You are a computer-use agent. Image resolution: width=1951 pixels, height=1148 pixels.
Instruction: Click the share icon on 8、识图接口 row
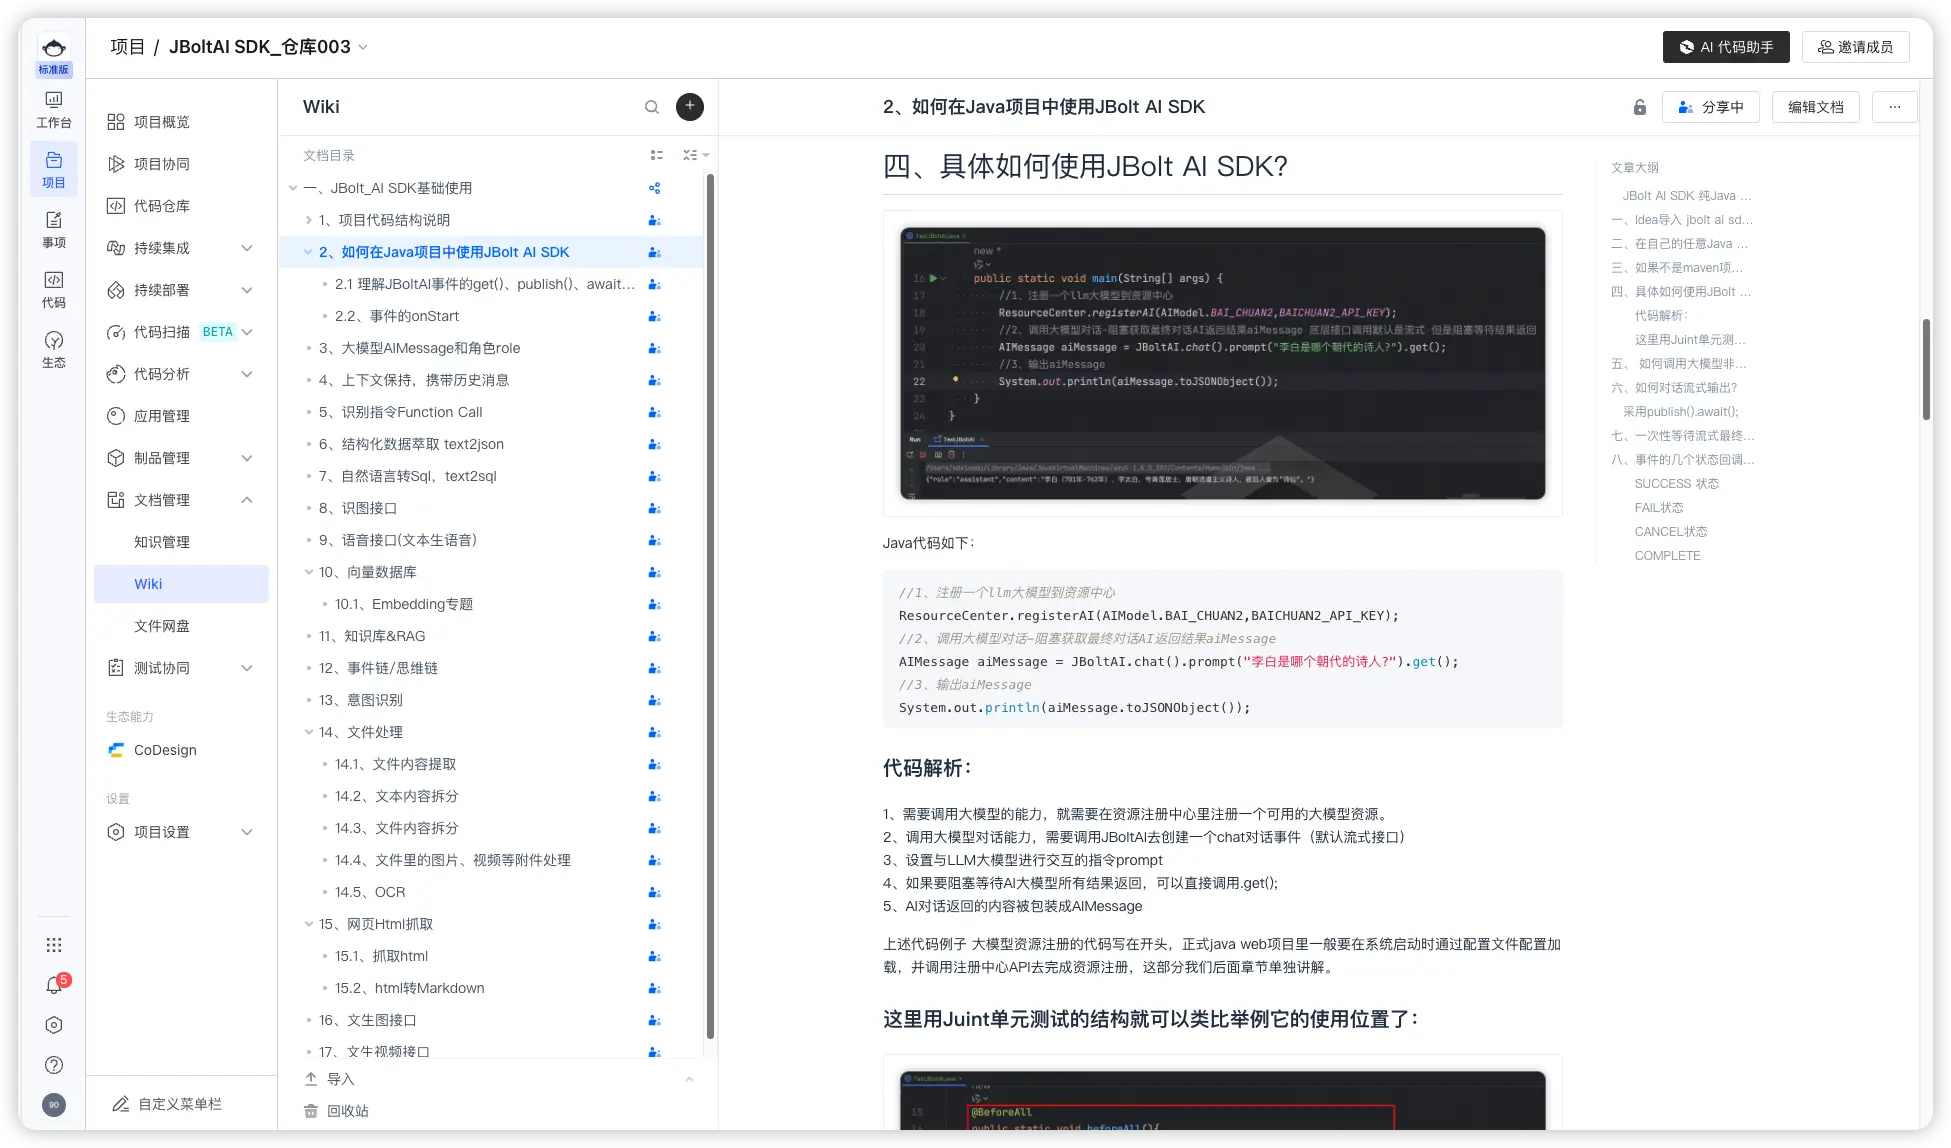click(655, 508)
